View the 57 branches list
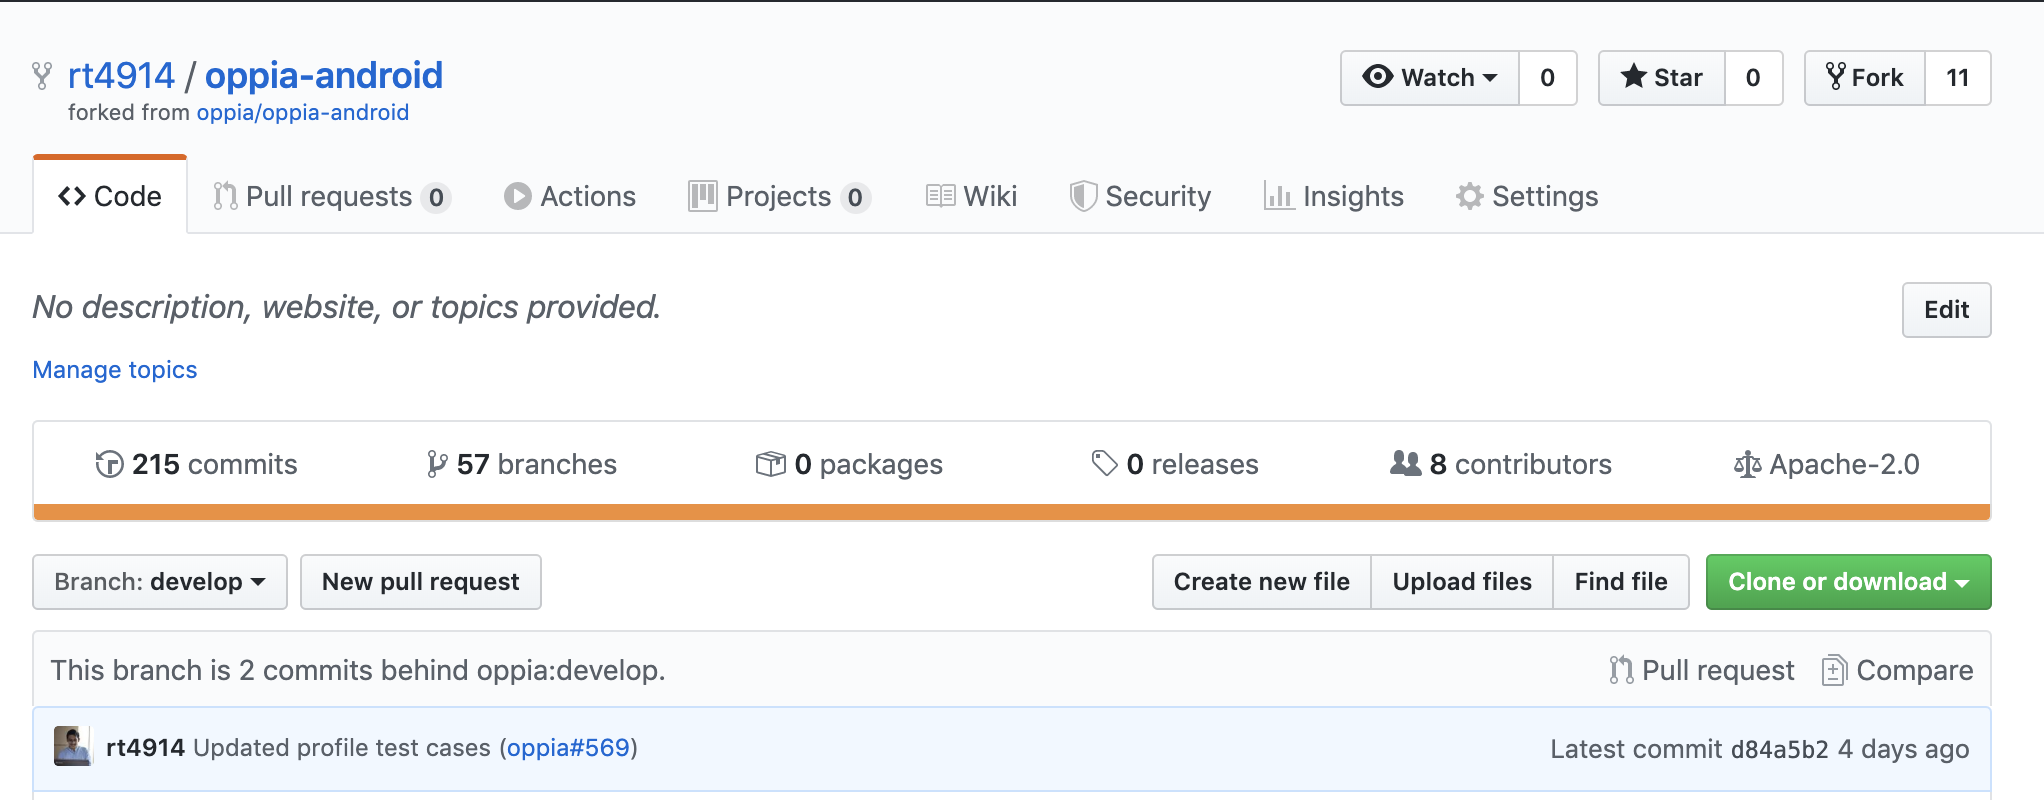 (x=521, y=464)
